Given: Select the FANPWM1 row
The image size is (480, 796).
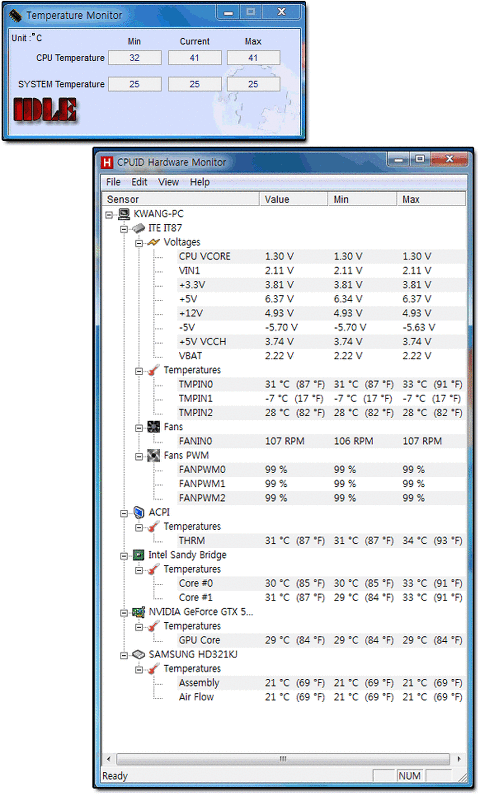Looking at the screenshot, I should 321,484.
